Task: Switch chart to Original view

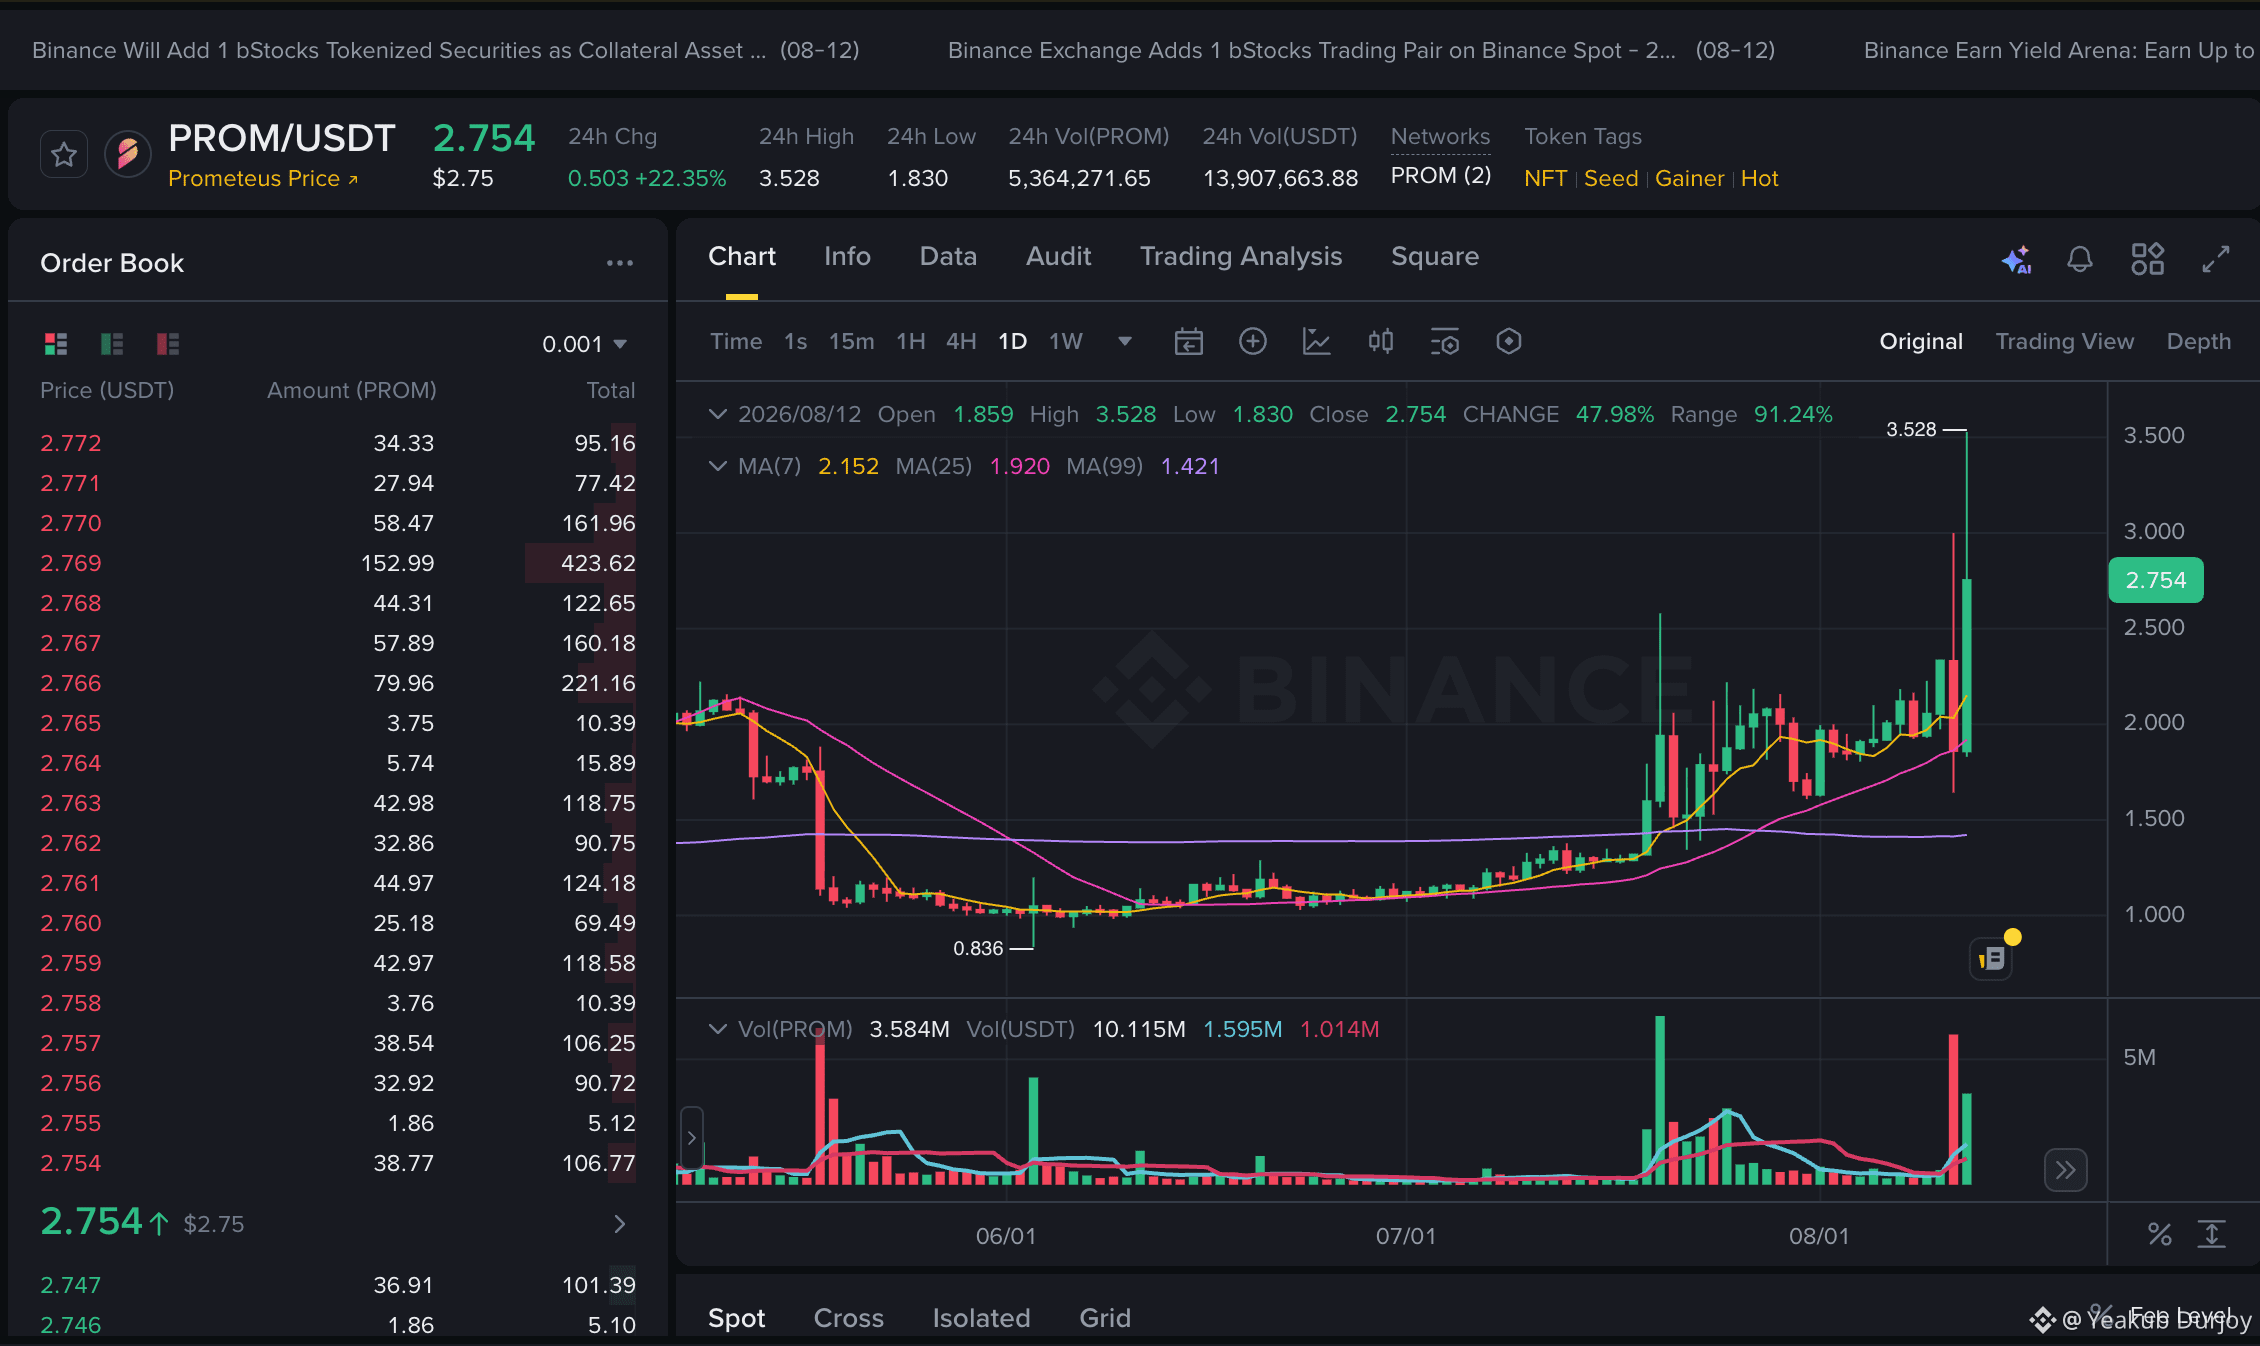Action: tap(1922, 342)
